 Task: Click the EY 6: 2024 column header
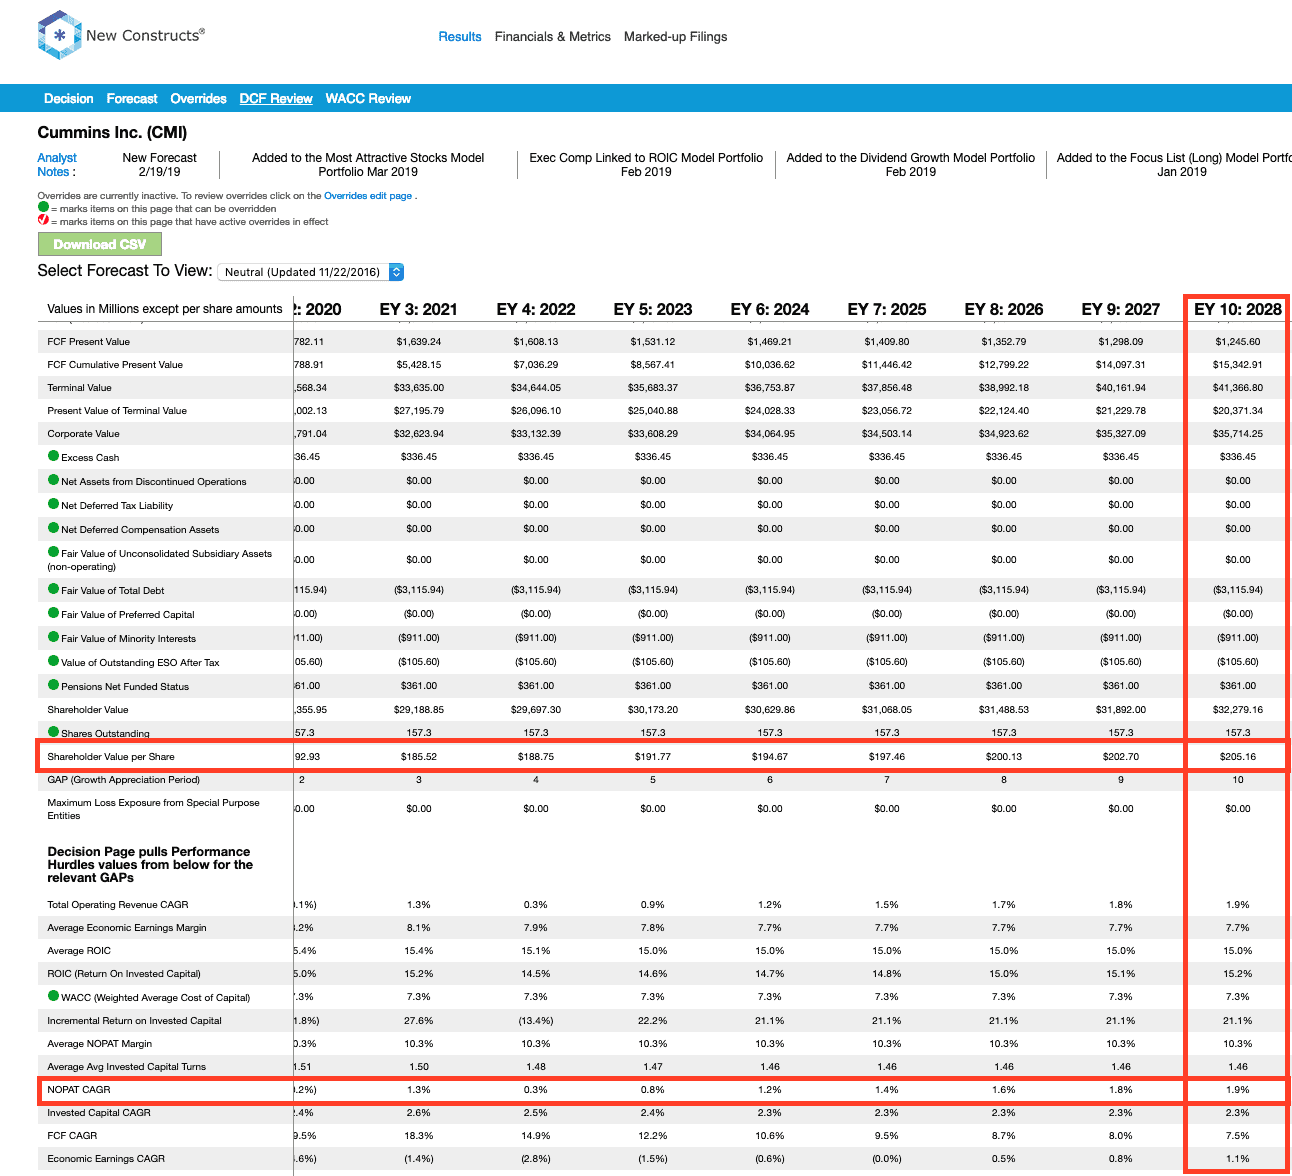click(x=770, y=310)
